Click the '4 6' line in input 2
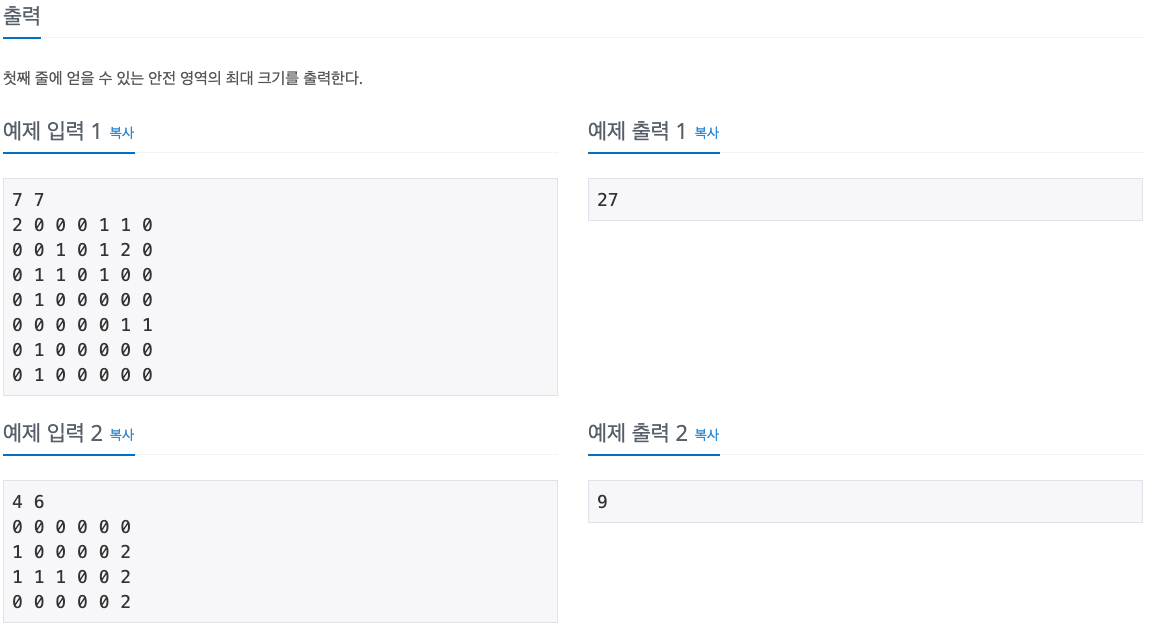1153x634 pixels. pyautogui.click(x=29, y=502)
